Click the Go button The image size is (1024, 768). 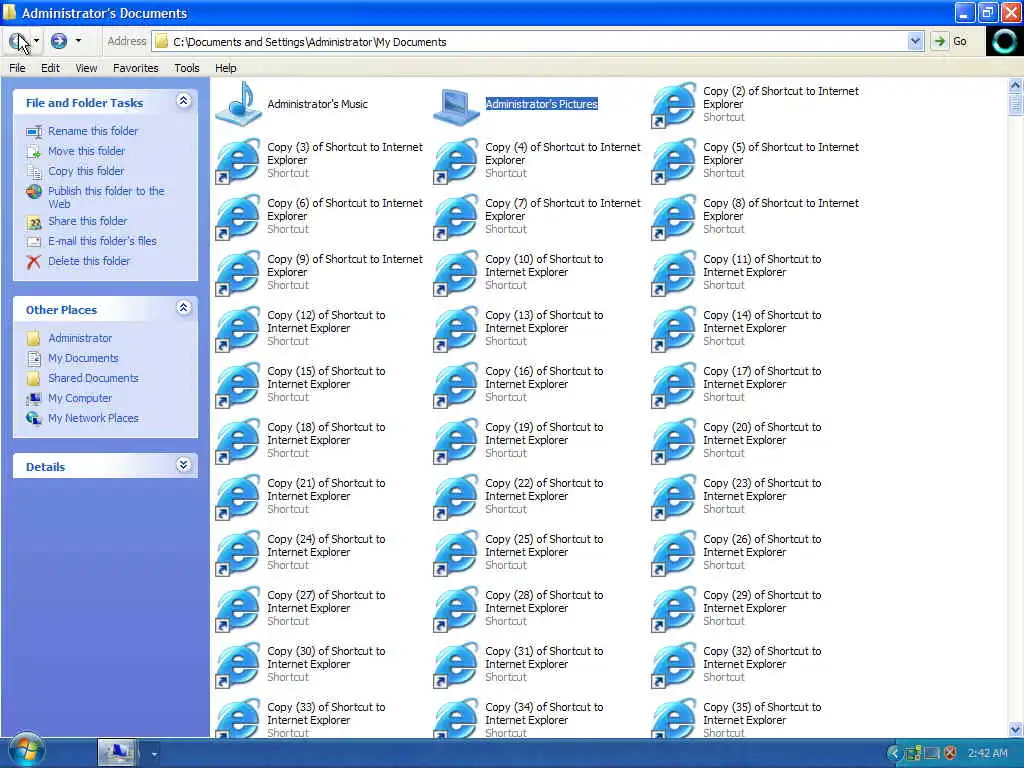(x=949, y=42)
